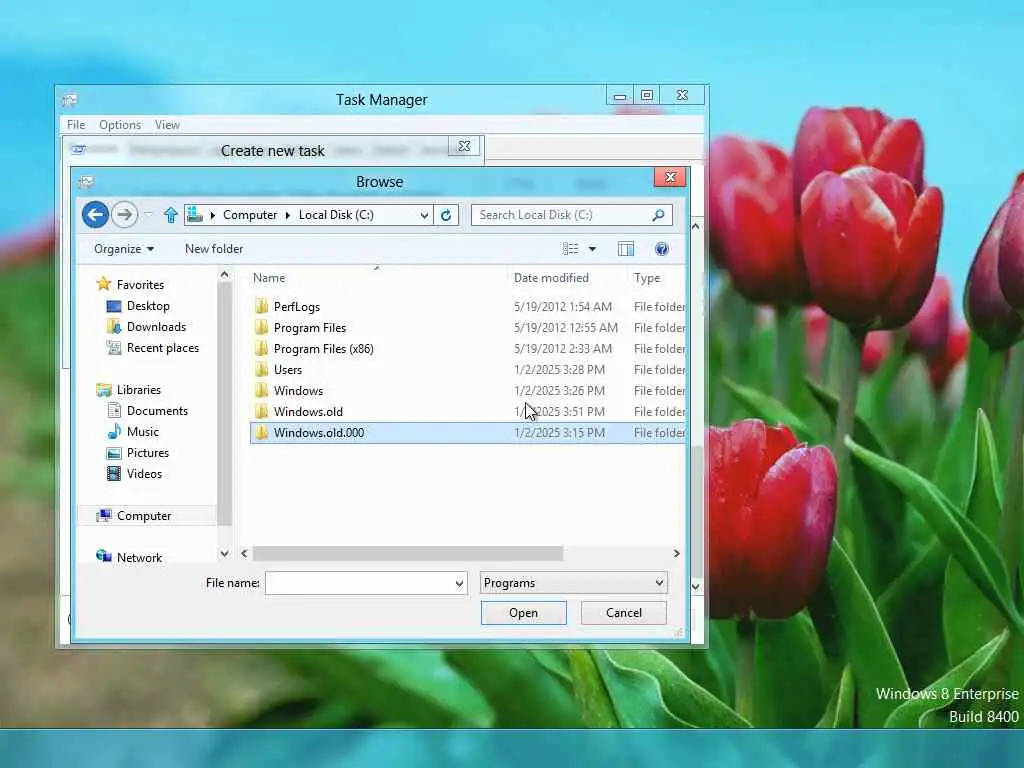The image size is (1024, 768).
Task: Click Local Disk (C:) in breadcrumb
Action: 336,215
